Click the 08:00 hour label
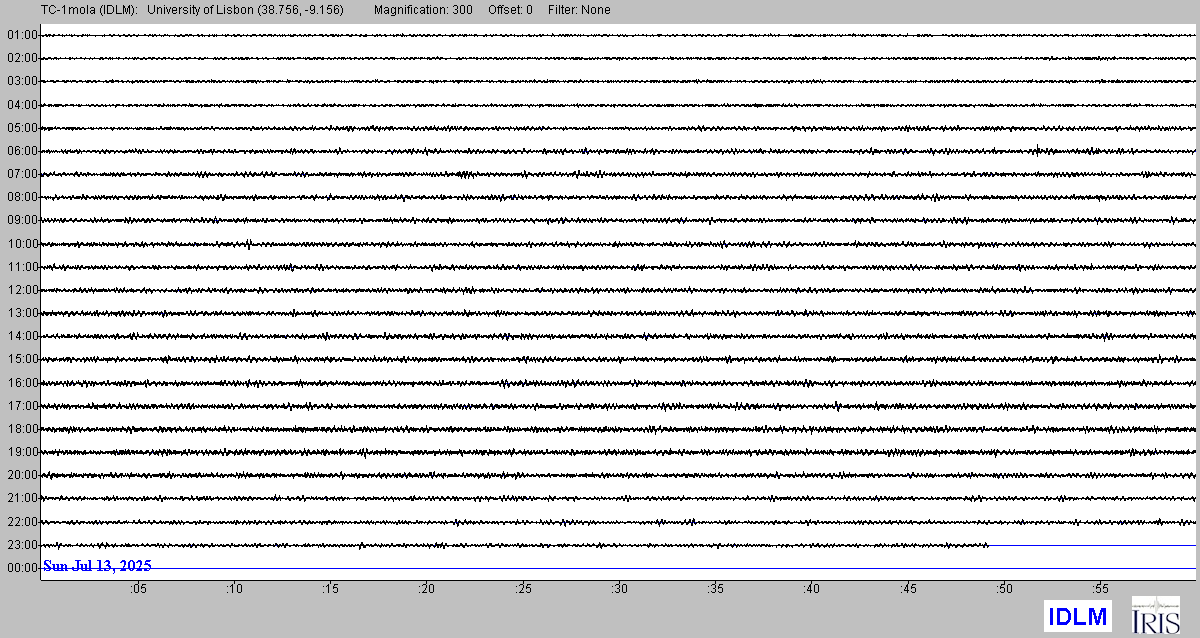The height and width of the screenshot is (638, 1200). click(x=22, y=197)
